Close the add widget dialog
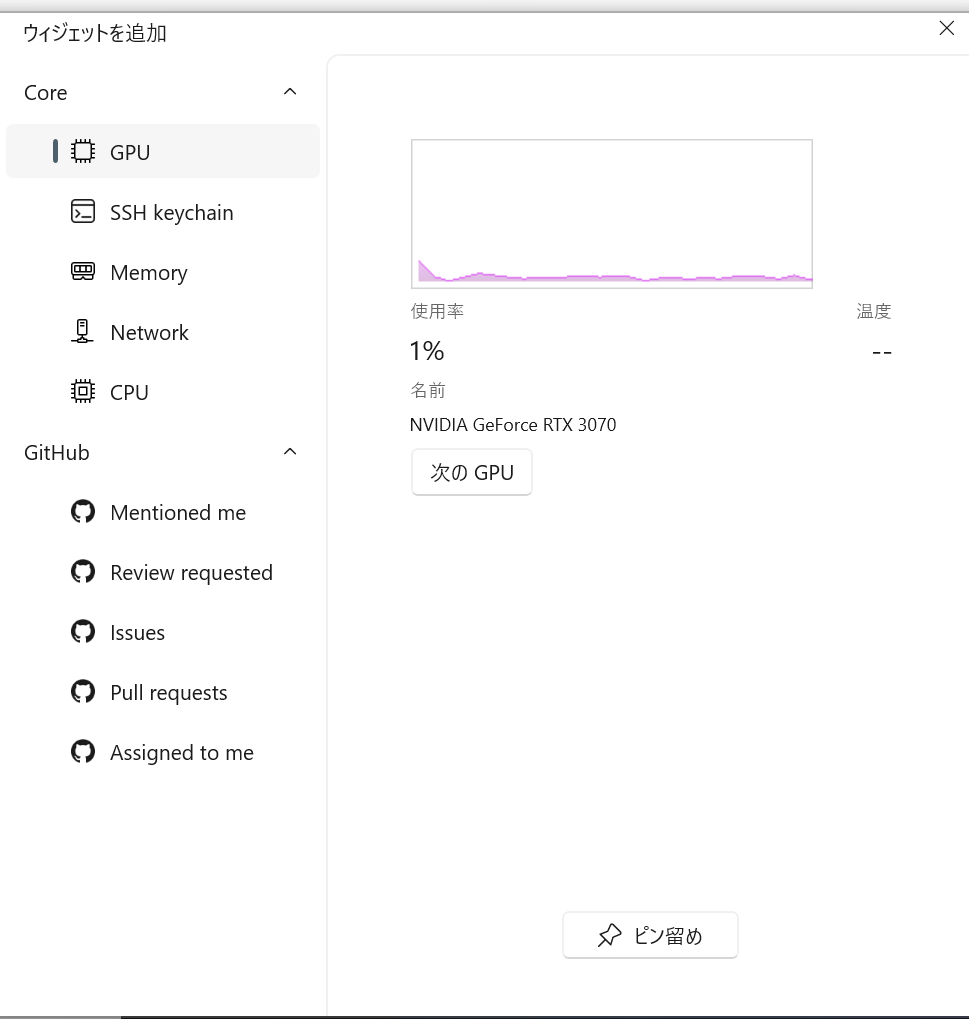Viewport: 969px width, 1019px height. click(946, 28)
